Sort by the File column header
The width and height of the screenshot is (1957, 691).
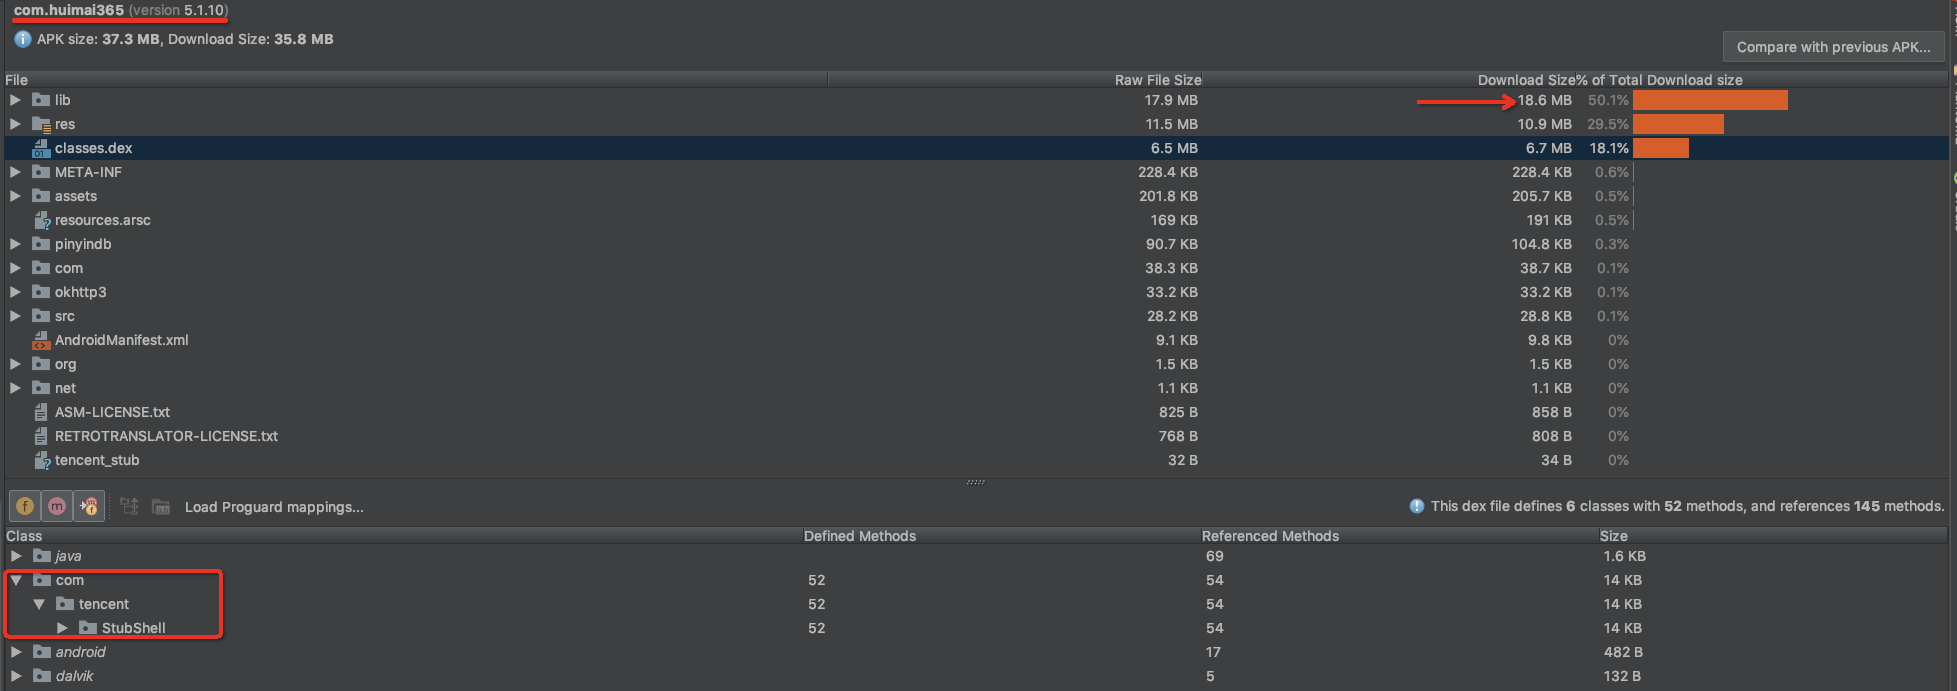pyautogui.click(x=416, y=80)
